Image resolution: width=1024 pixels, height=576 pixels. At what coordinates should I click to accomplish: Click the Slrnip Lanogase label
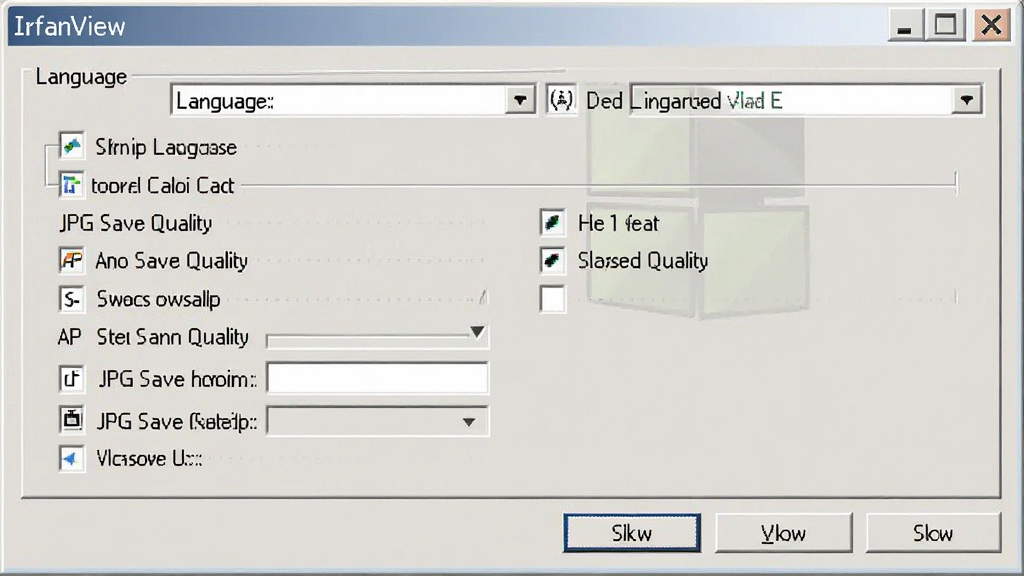pyautogui.click(x=166, y=147)
